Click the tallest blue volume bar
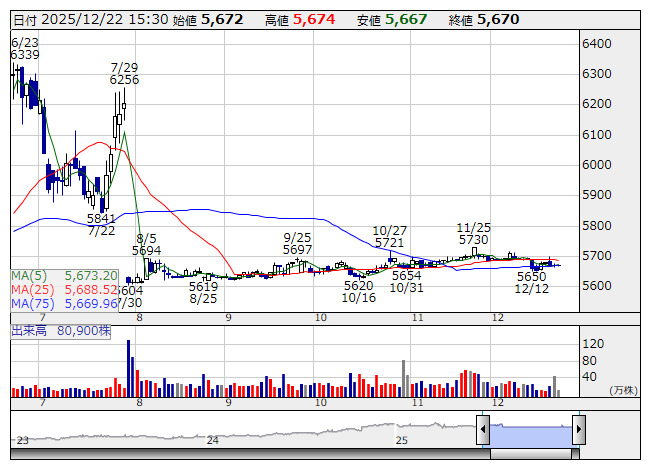 [x=128, y=368]
